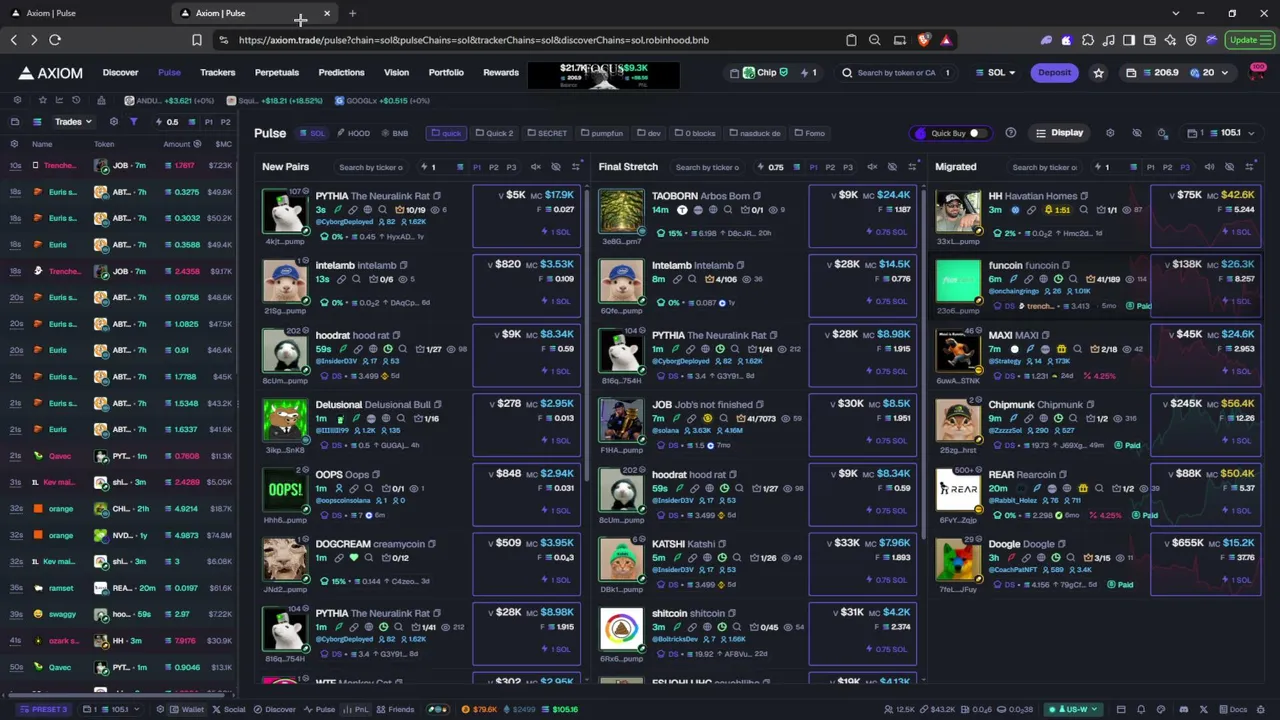The width and height of the screenshot is (1280, 720).
Task: Open filter sliders icon in New Pairs column
Action: click(576, 167)
